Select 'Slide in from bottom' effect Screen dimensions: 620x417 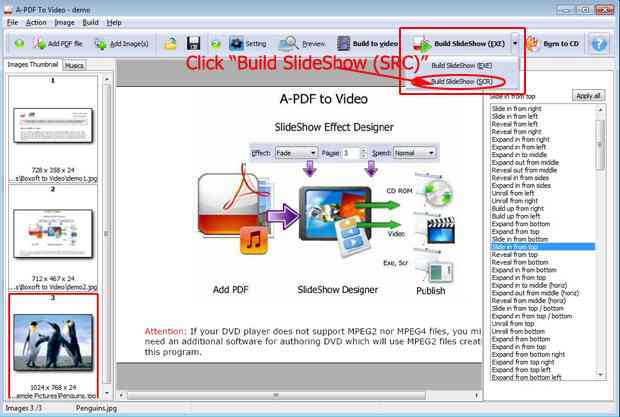(x=520, y=239)
